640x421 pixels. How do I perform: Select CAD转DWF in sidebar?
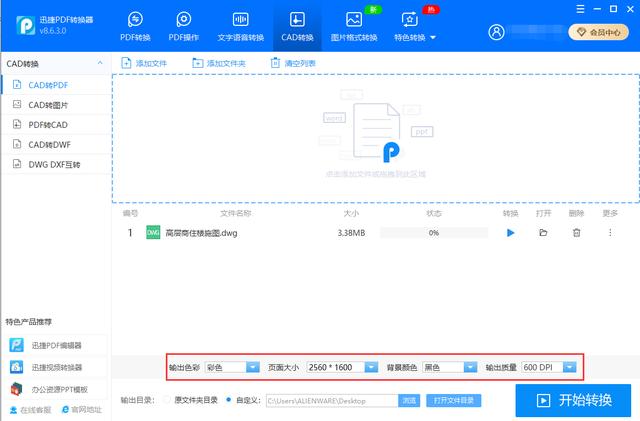56,145
